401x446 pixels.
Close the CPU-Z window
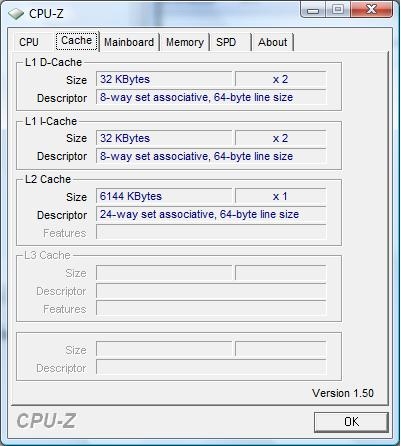pyautogui.click(x=371, y=9)
